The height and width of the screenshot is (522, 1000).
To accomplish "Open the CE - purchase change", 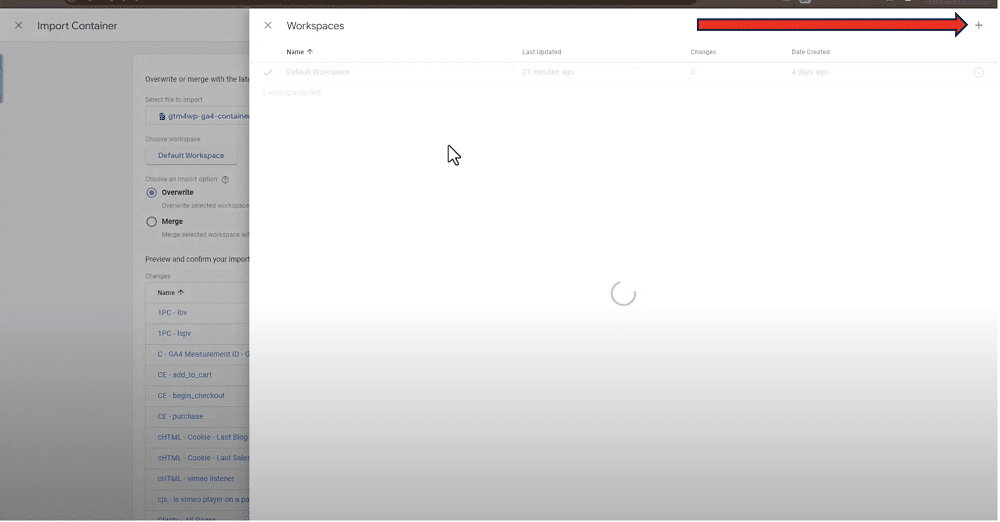I will click(180, 416).
